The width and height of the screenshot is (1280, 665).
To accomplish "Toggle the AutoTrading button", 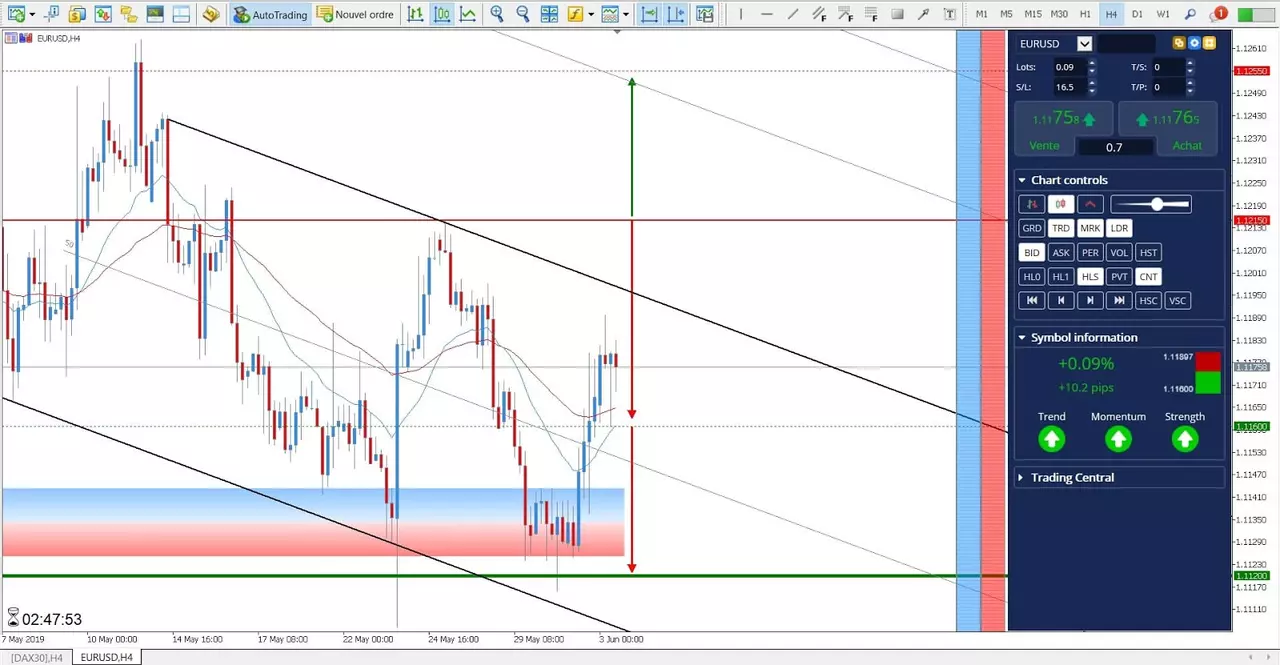I will [270, 14].
